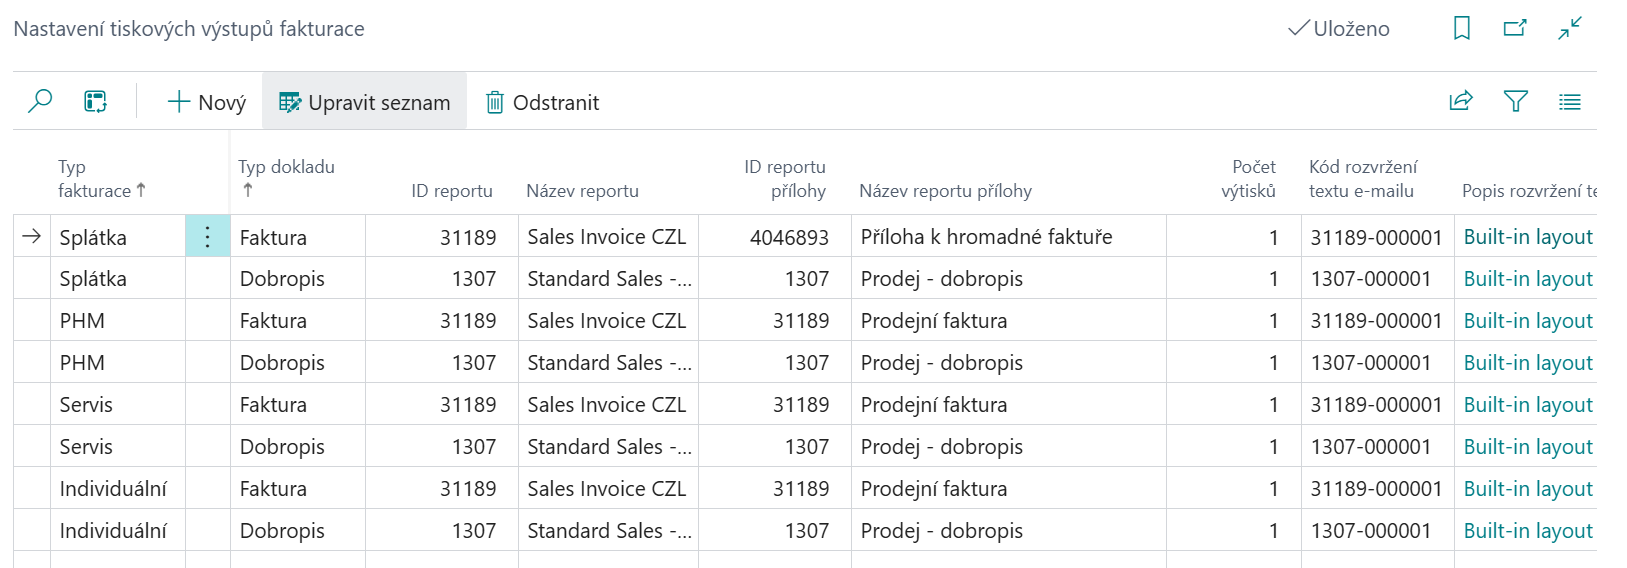Open Built-in layout link in Individuální Dobropis row
Screen dimensions: 1627x568
pyautogui.click(x=1527, y=531)
